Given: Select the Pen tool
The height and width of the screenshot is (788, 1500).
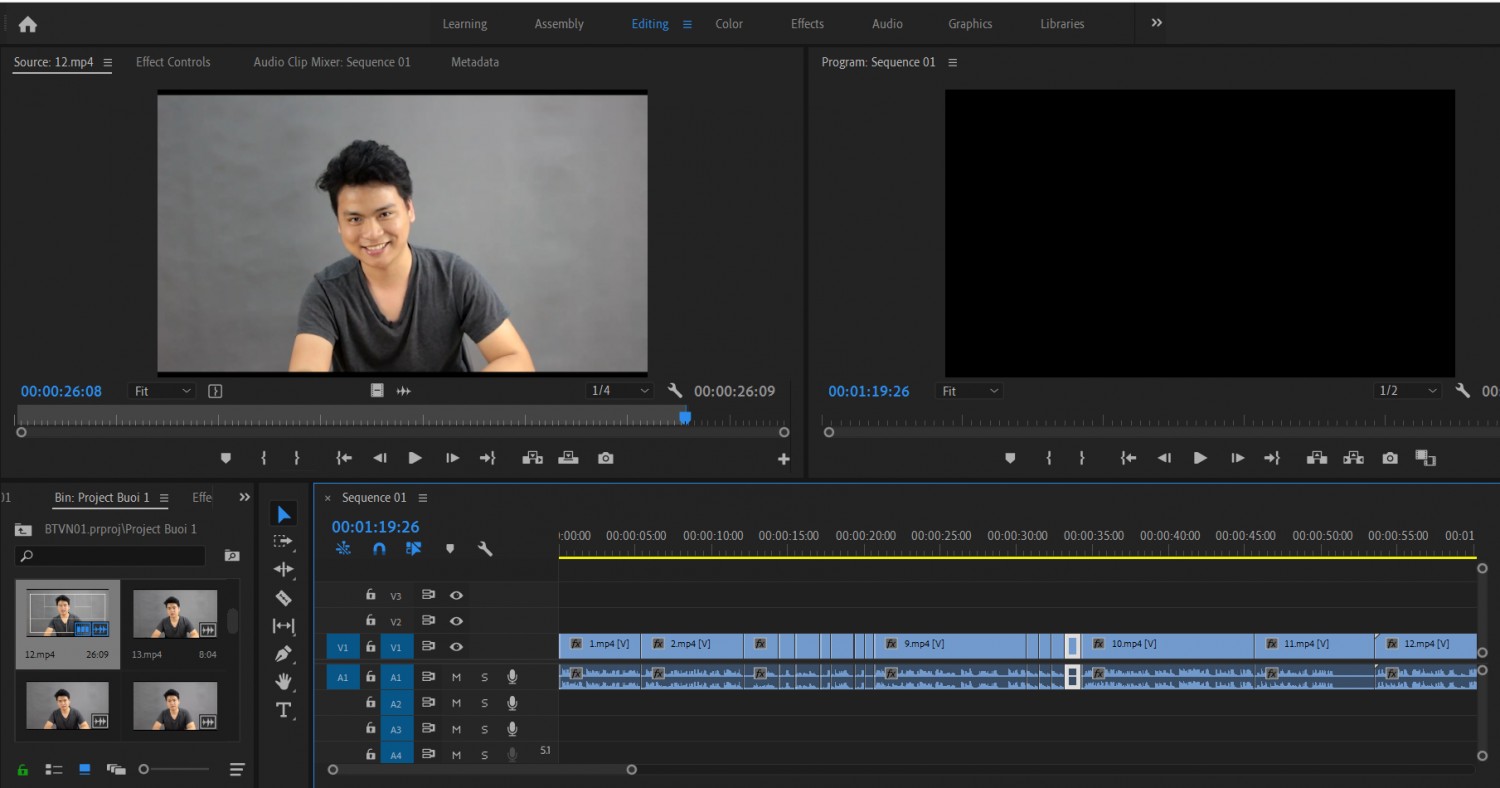Looking at the screenshot, I should click(x=284, y=654).
